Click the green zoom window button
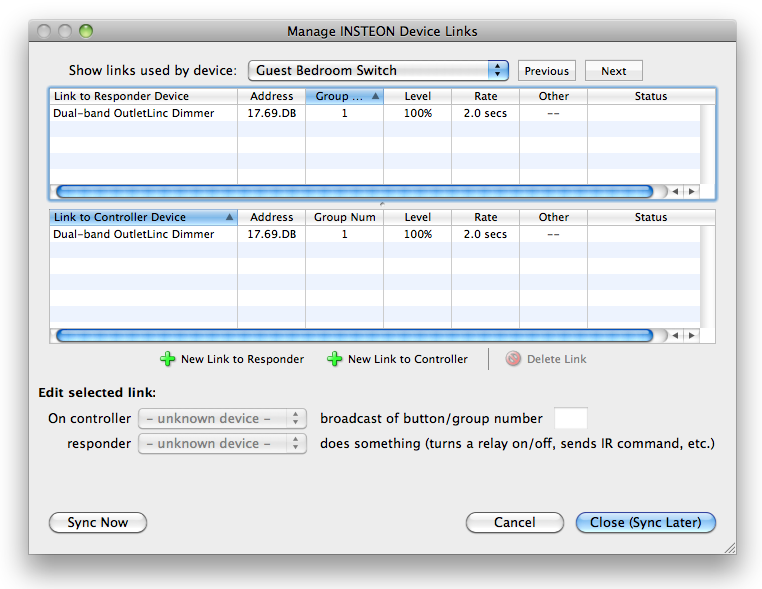This screenshot has width=762, height=589. [86, 31]
